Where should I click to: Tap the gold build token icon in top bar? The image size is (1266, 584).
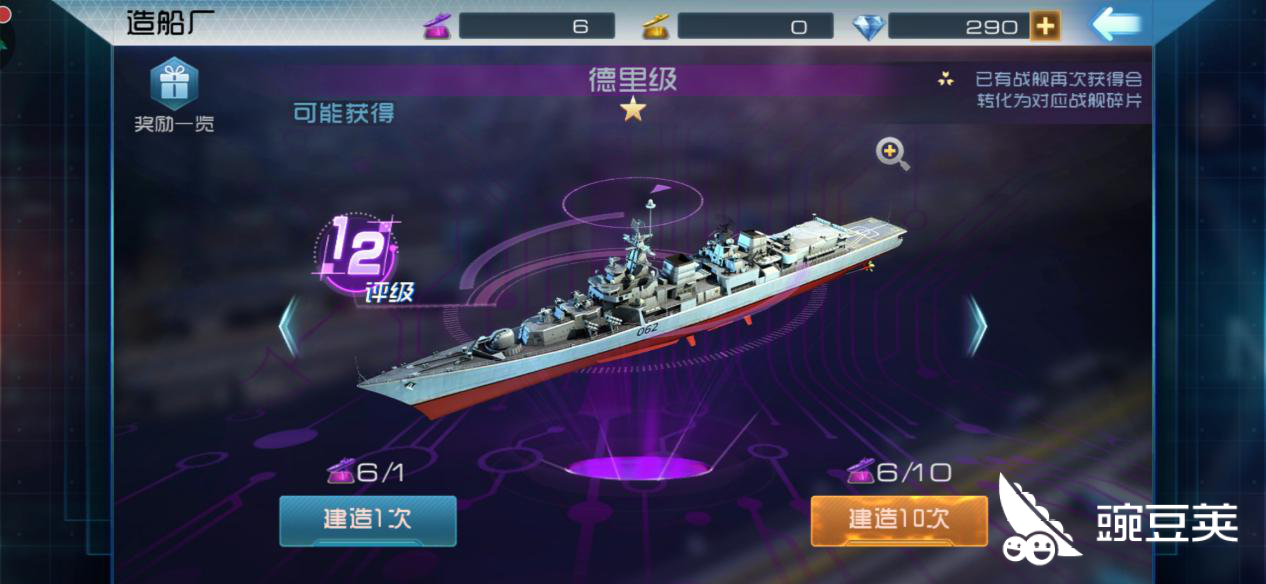pos(656,26)
